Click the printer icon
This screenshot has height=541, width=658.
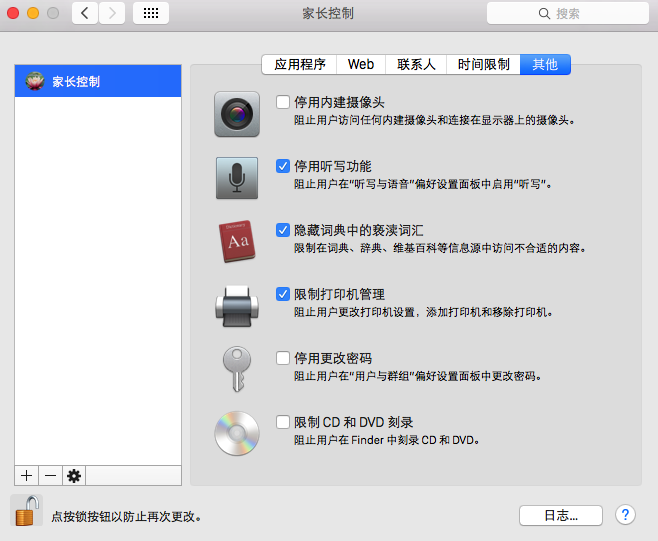(x=237, y=306)
